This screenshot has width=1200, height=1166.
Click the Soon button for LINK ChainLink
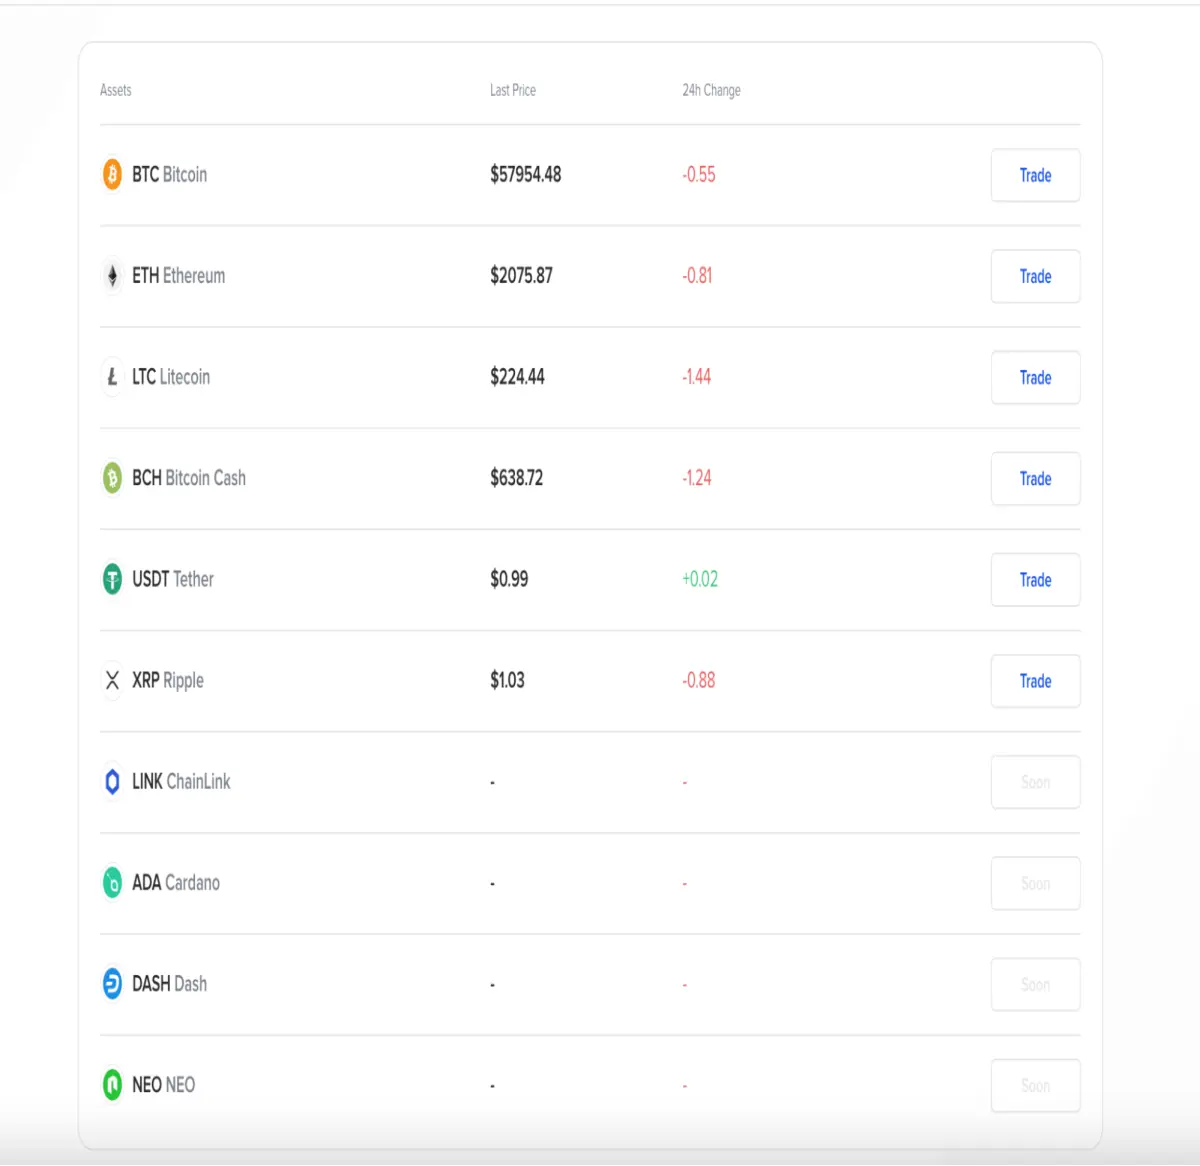pyautogui.click(x=1035, y=782)
